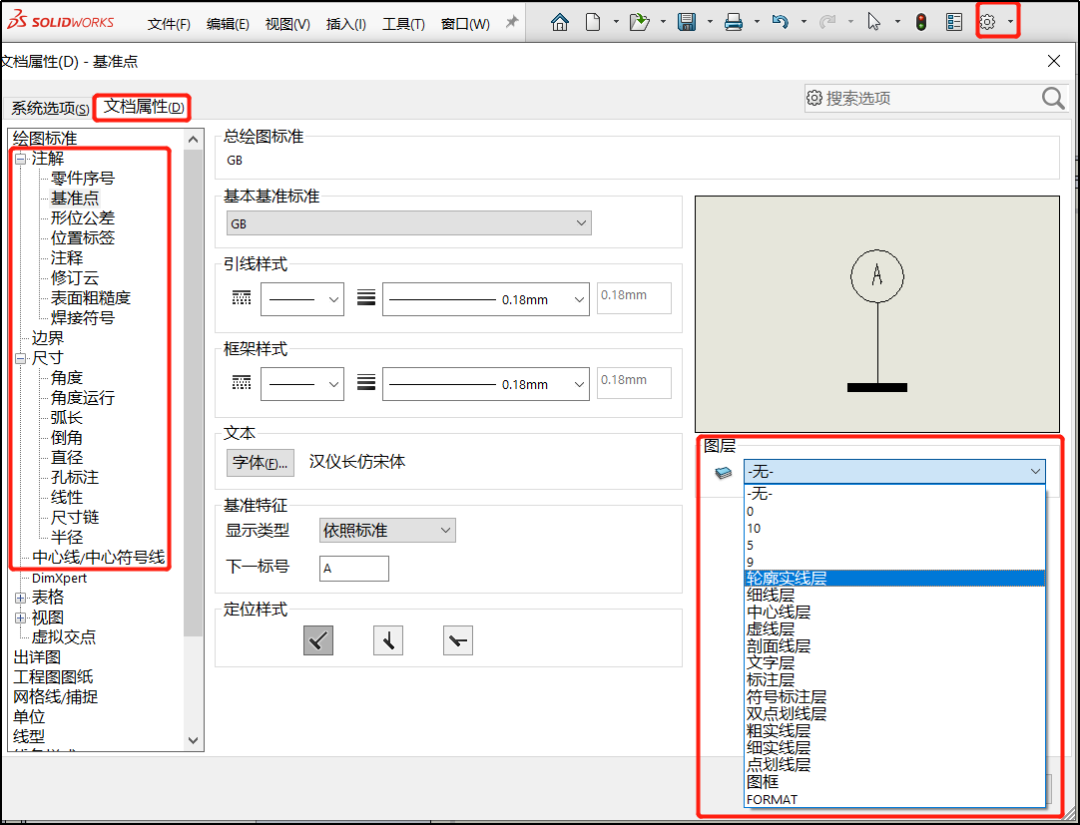This screenshot has height=825, width=1080.
Task: Open the Options gear icon
Action: (990, 21)
